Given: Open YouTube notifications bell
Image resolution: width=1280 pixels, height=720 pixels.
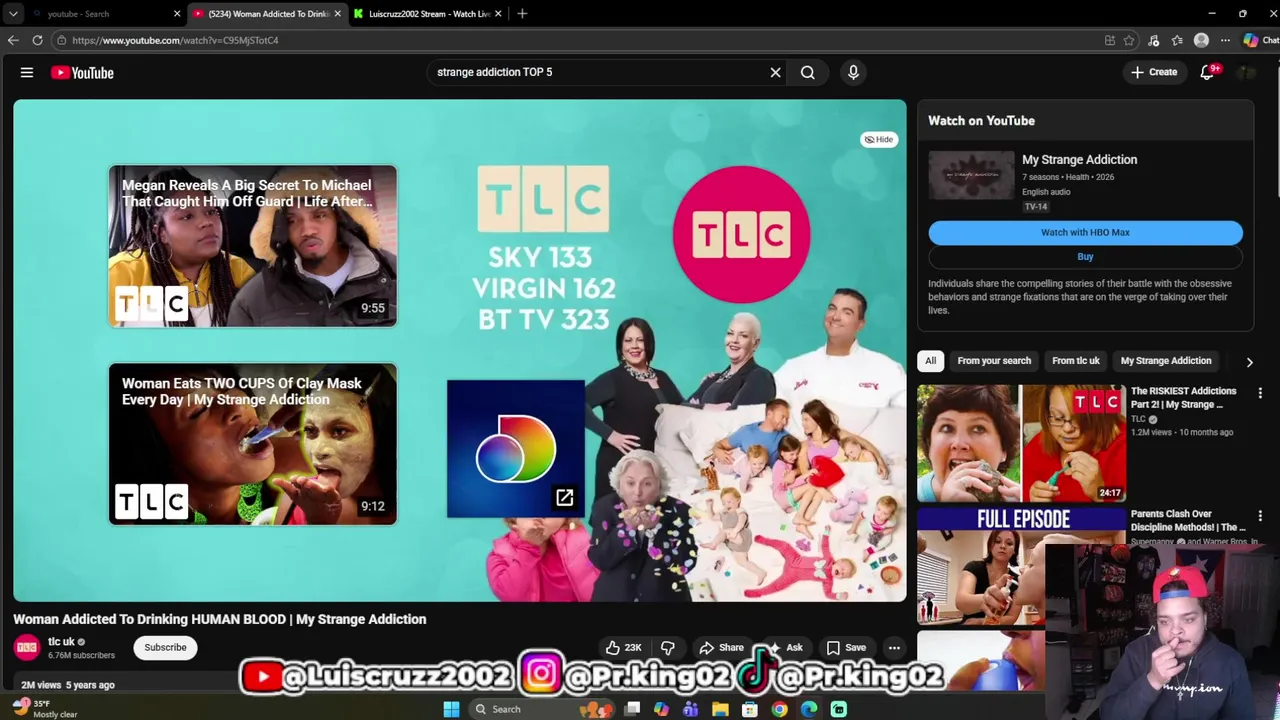Looking at the screenshot, I should click(x=1207, y=72).
